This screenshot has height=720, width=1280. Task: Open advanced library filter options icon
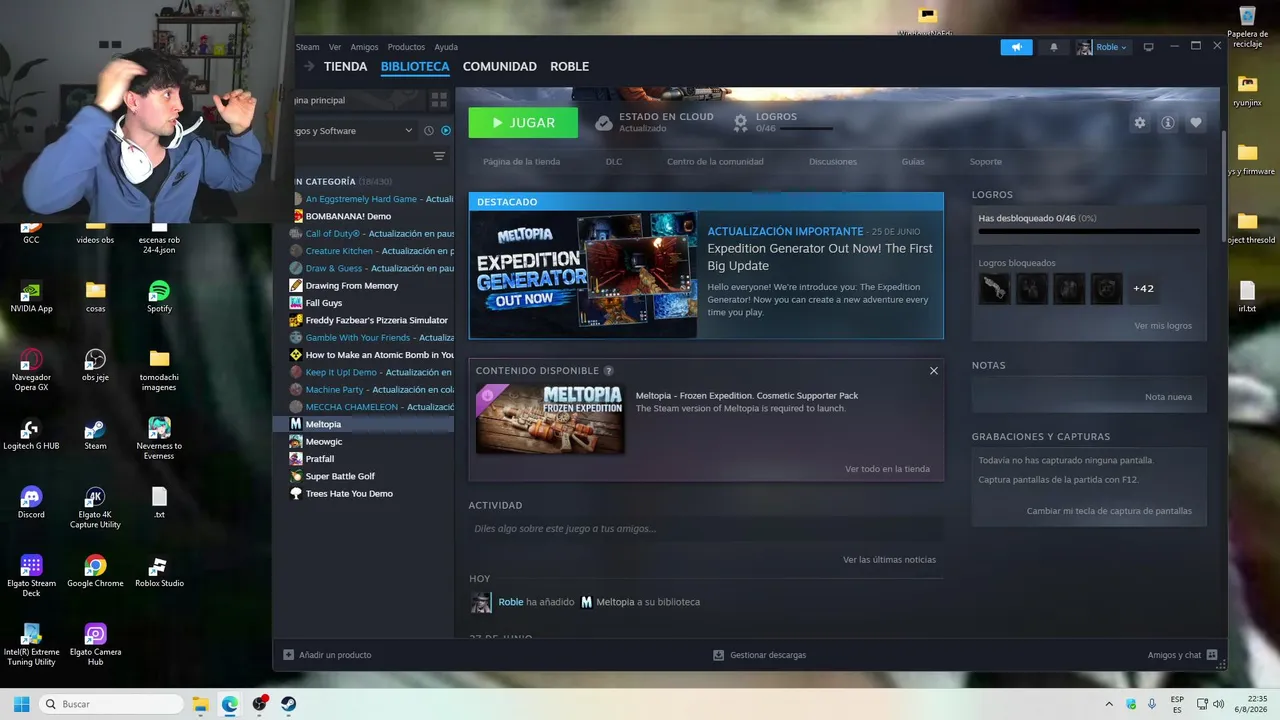[x=439, y=156]
